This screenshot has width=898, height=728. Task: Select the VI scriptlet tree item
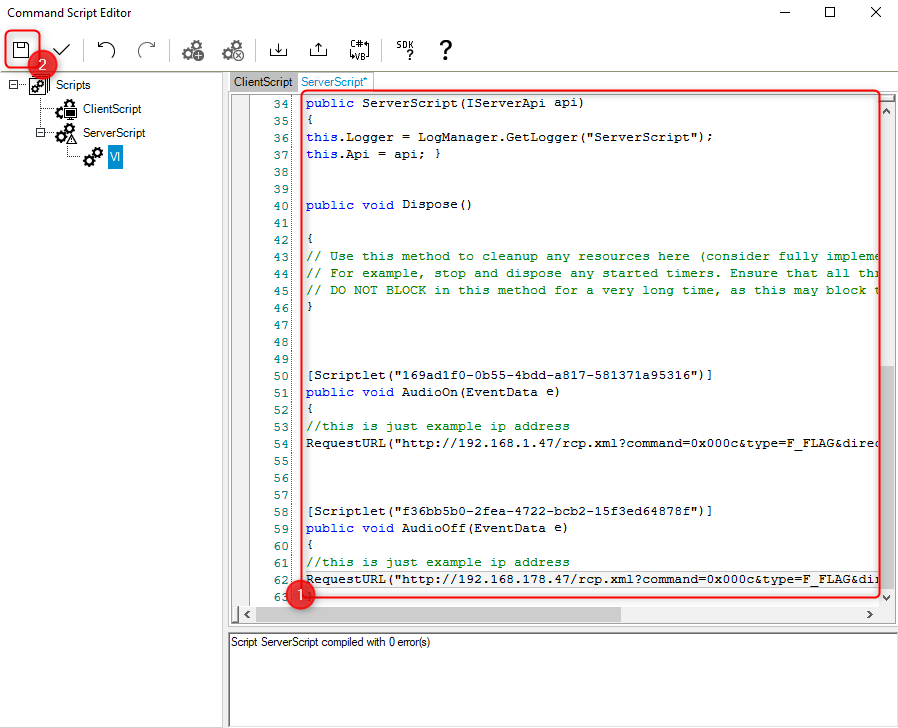[115, 157]
